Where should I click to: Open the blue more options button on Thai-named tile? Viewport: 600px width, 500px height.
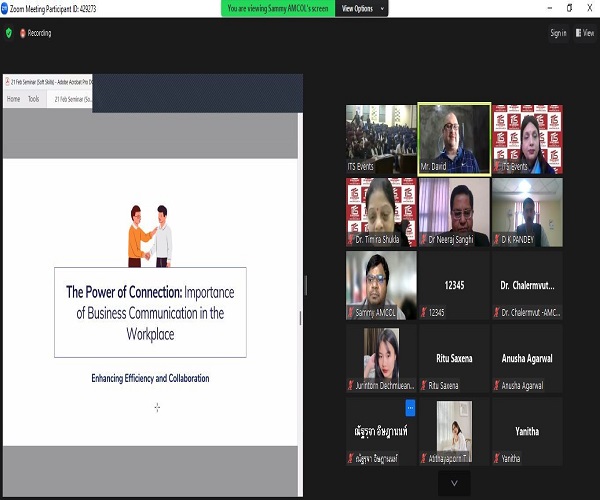coord(410,408)
